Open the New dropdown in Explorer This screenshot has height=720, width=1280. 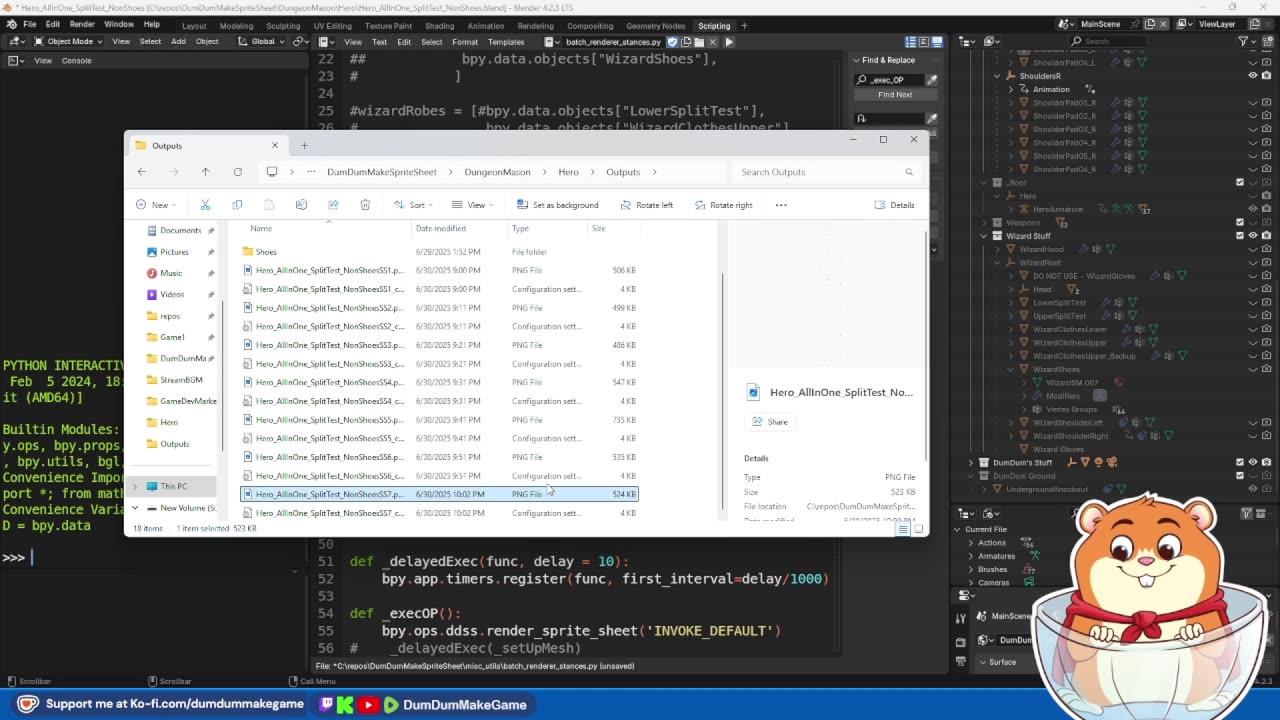tap(155, 205)
